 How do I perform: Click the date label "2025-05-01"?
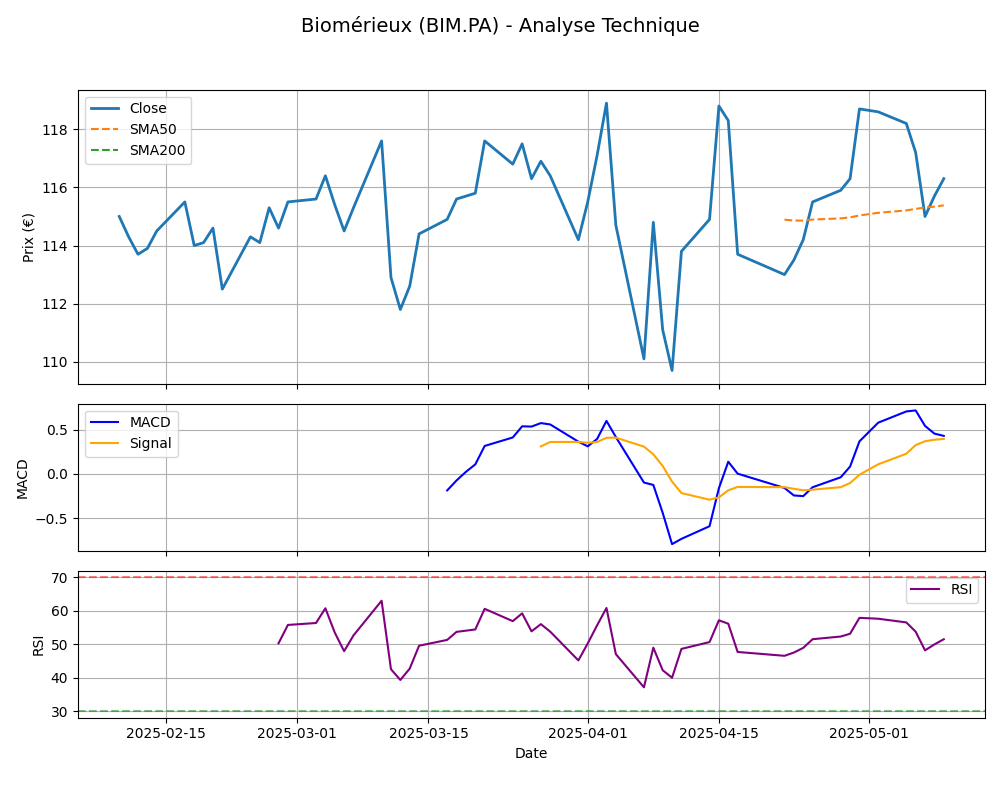coord(869,733)
